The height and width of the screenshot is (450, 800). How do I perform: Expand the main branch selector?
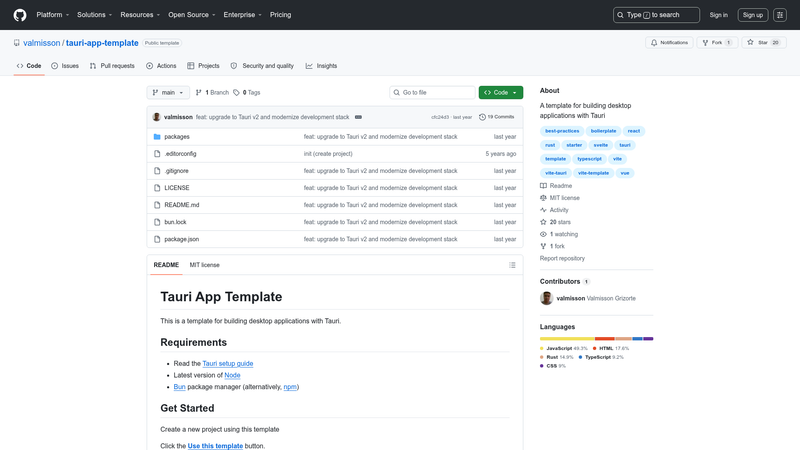(168, 92)
